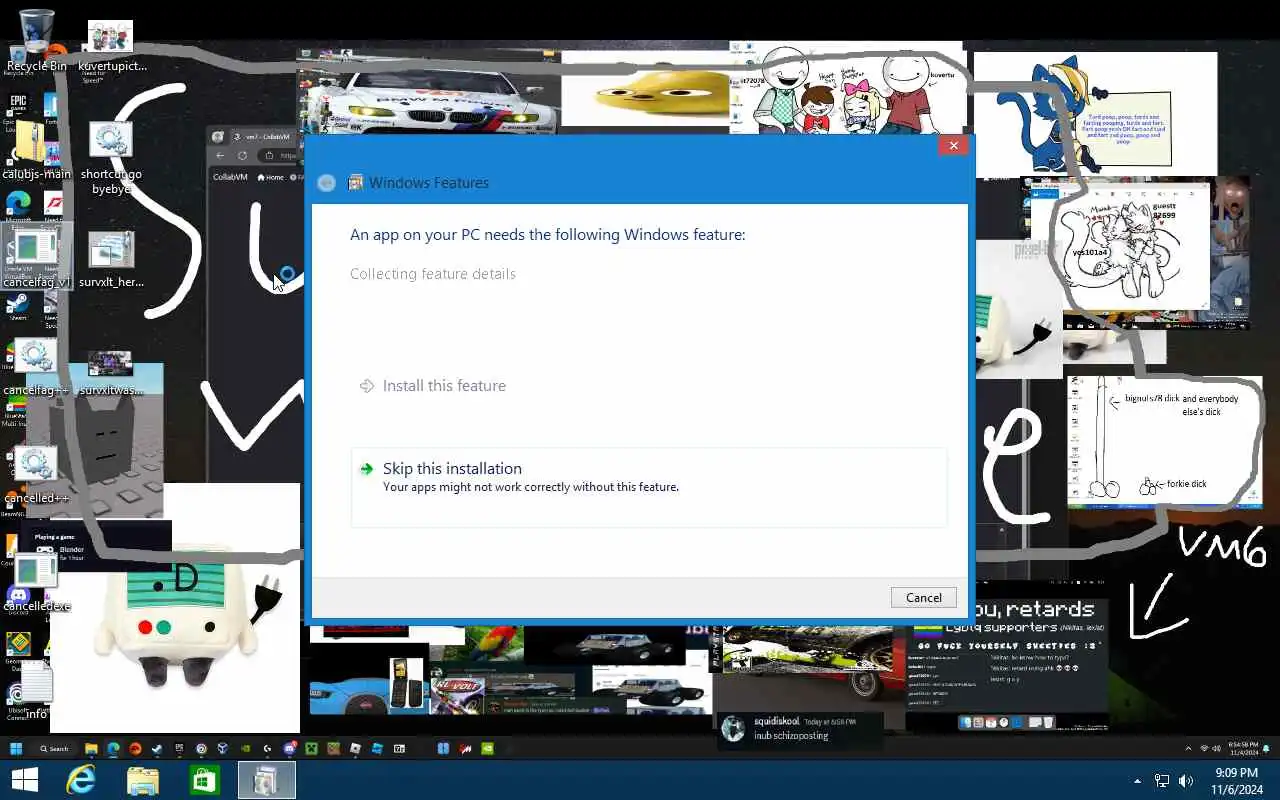This screenshot has height=800, width=1280.
Task: Select the cancelfag_v1 desktop icon
Action: (36, 257)
